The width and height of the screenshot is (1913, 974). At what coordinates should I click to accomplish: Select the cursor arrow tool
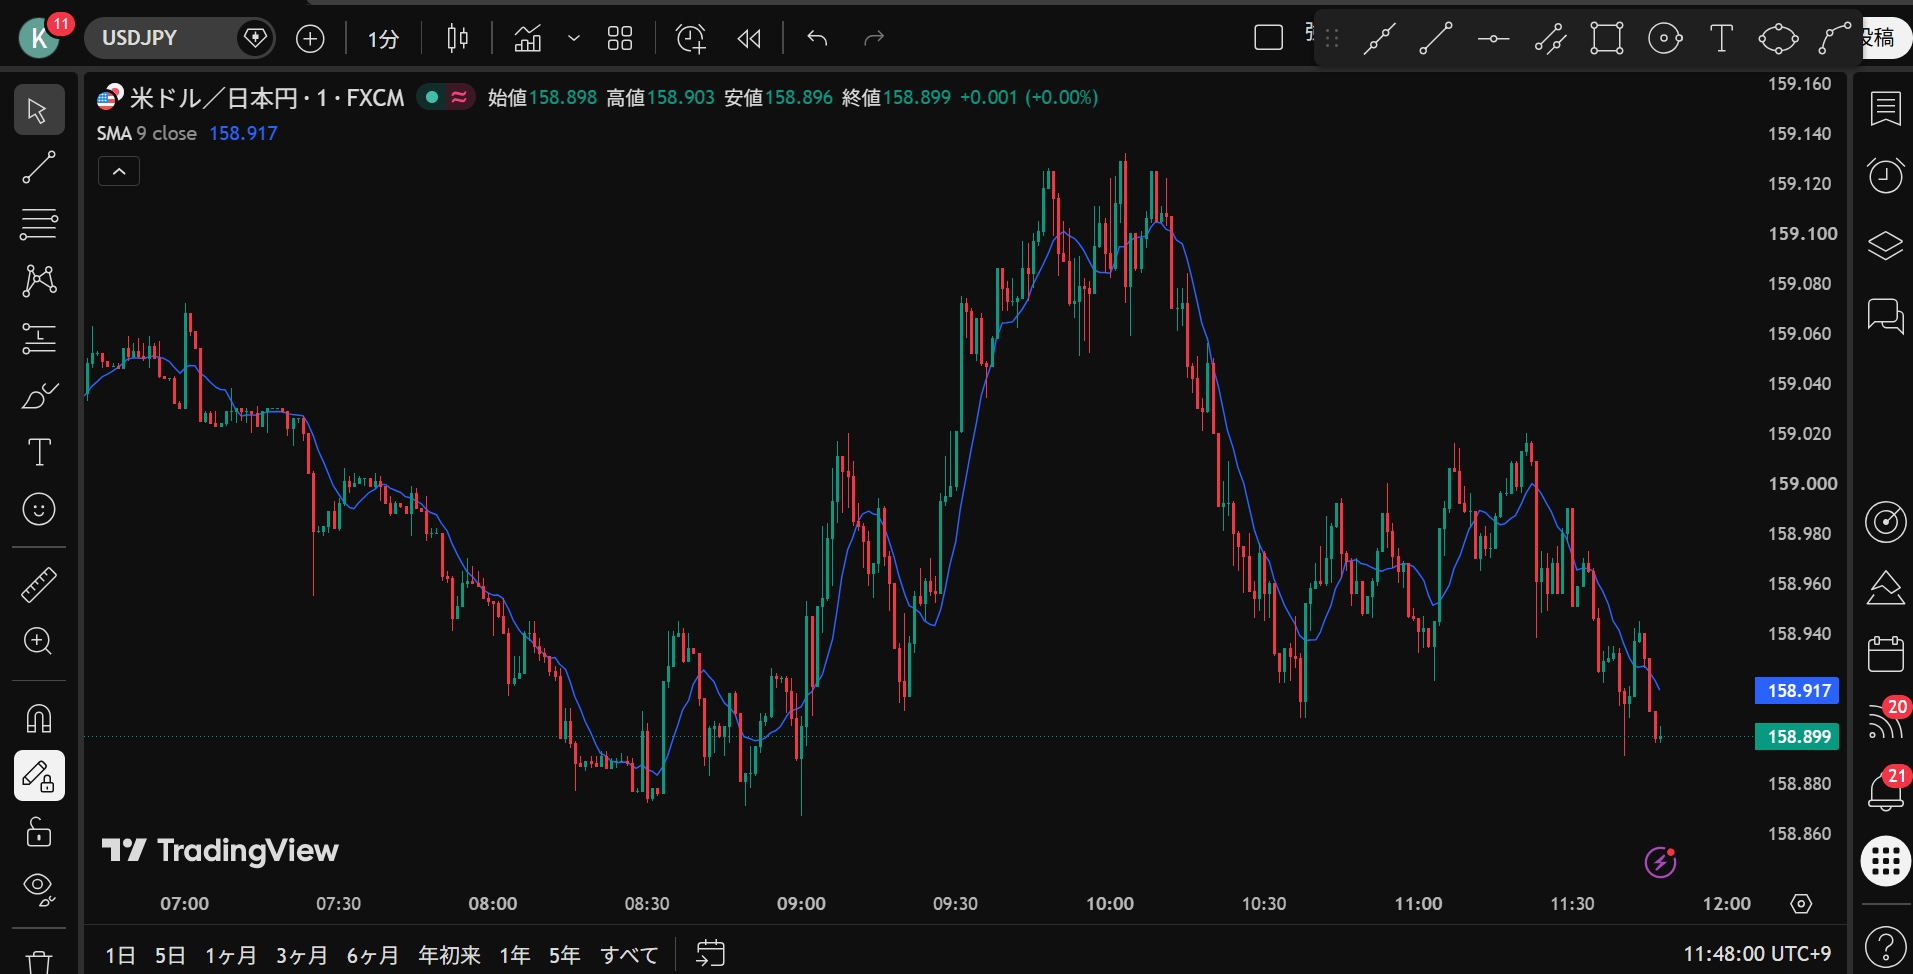tap(39, 110)
